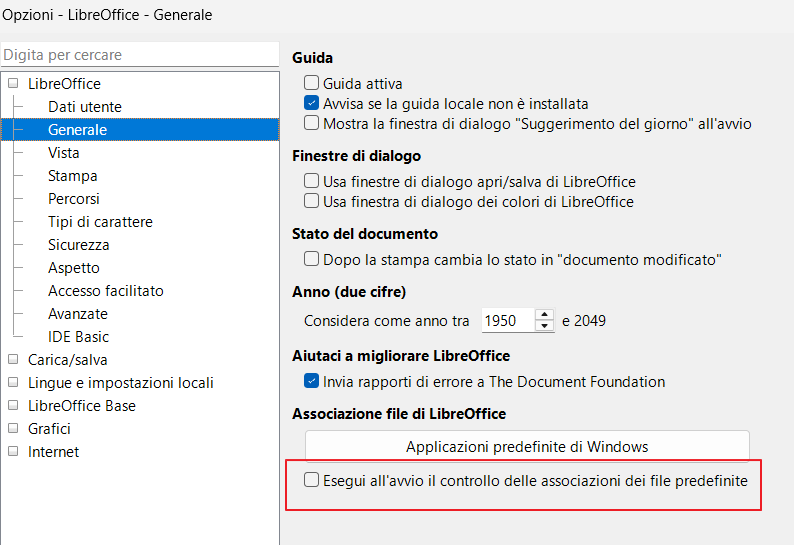Screen dimensions: 794x545
Task: Open Applicazioni predefinite di Windows
Action: (x=527, y=446)
